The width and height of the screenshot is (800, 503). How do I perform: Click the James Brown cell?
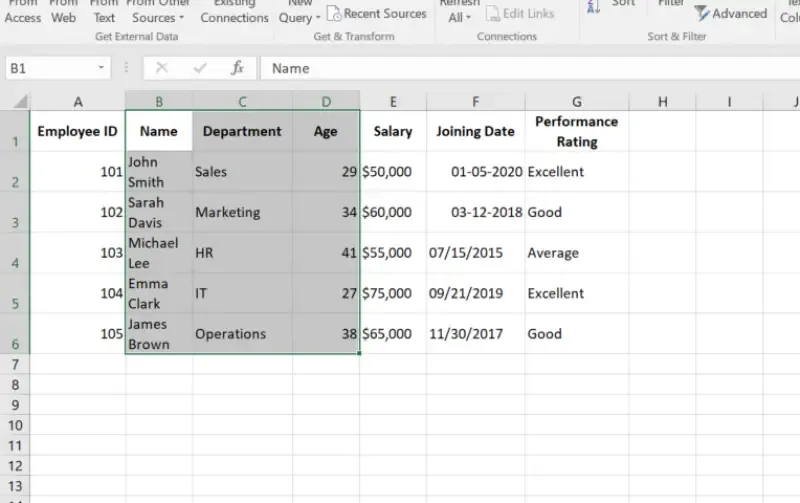(x=159, y=334)
